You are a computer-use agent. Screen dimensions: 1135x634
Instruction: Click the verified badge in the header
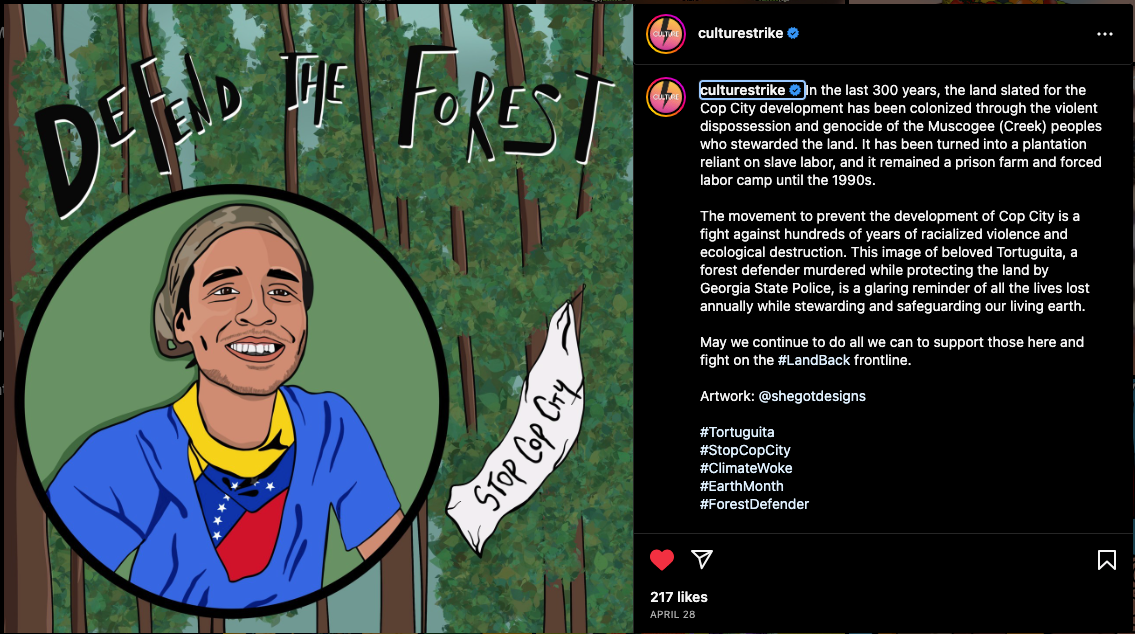[793, 33]
